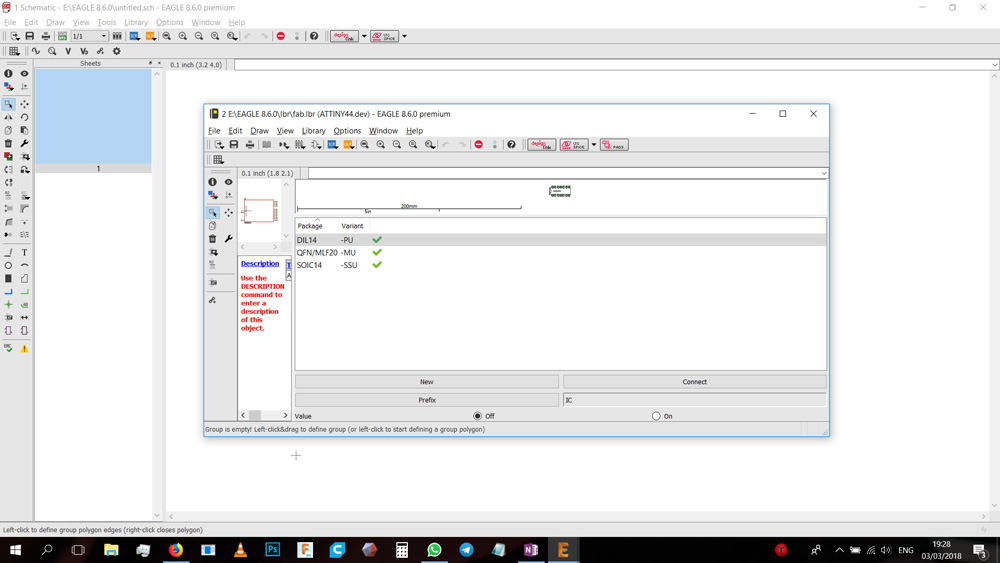Click the Print icon in library window toolbar
This screenshot has width=1000, height=563.
250,145
